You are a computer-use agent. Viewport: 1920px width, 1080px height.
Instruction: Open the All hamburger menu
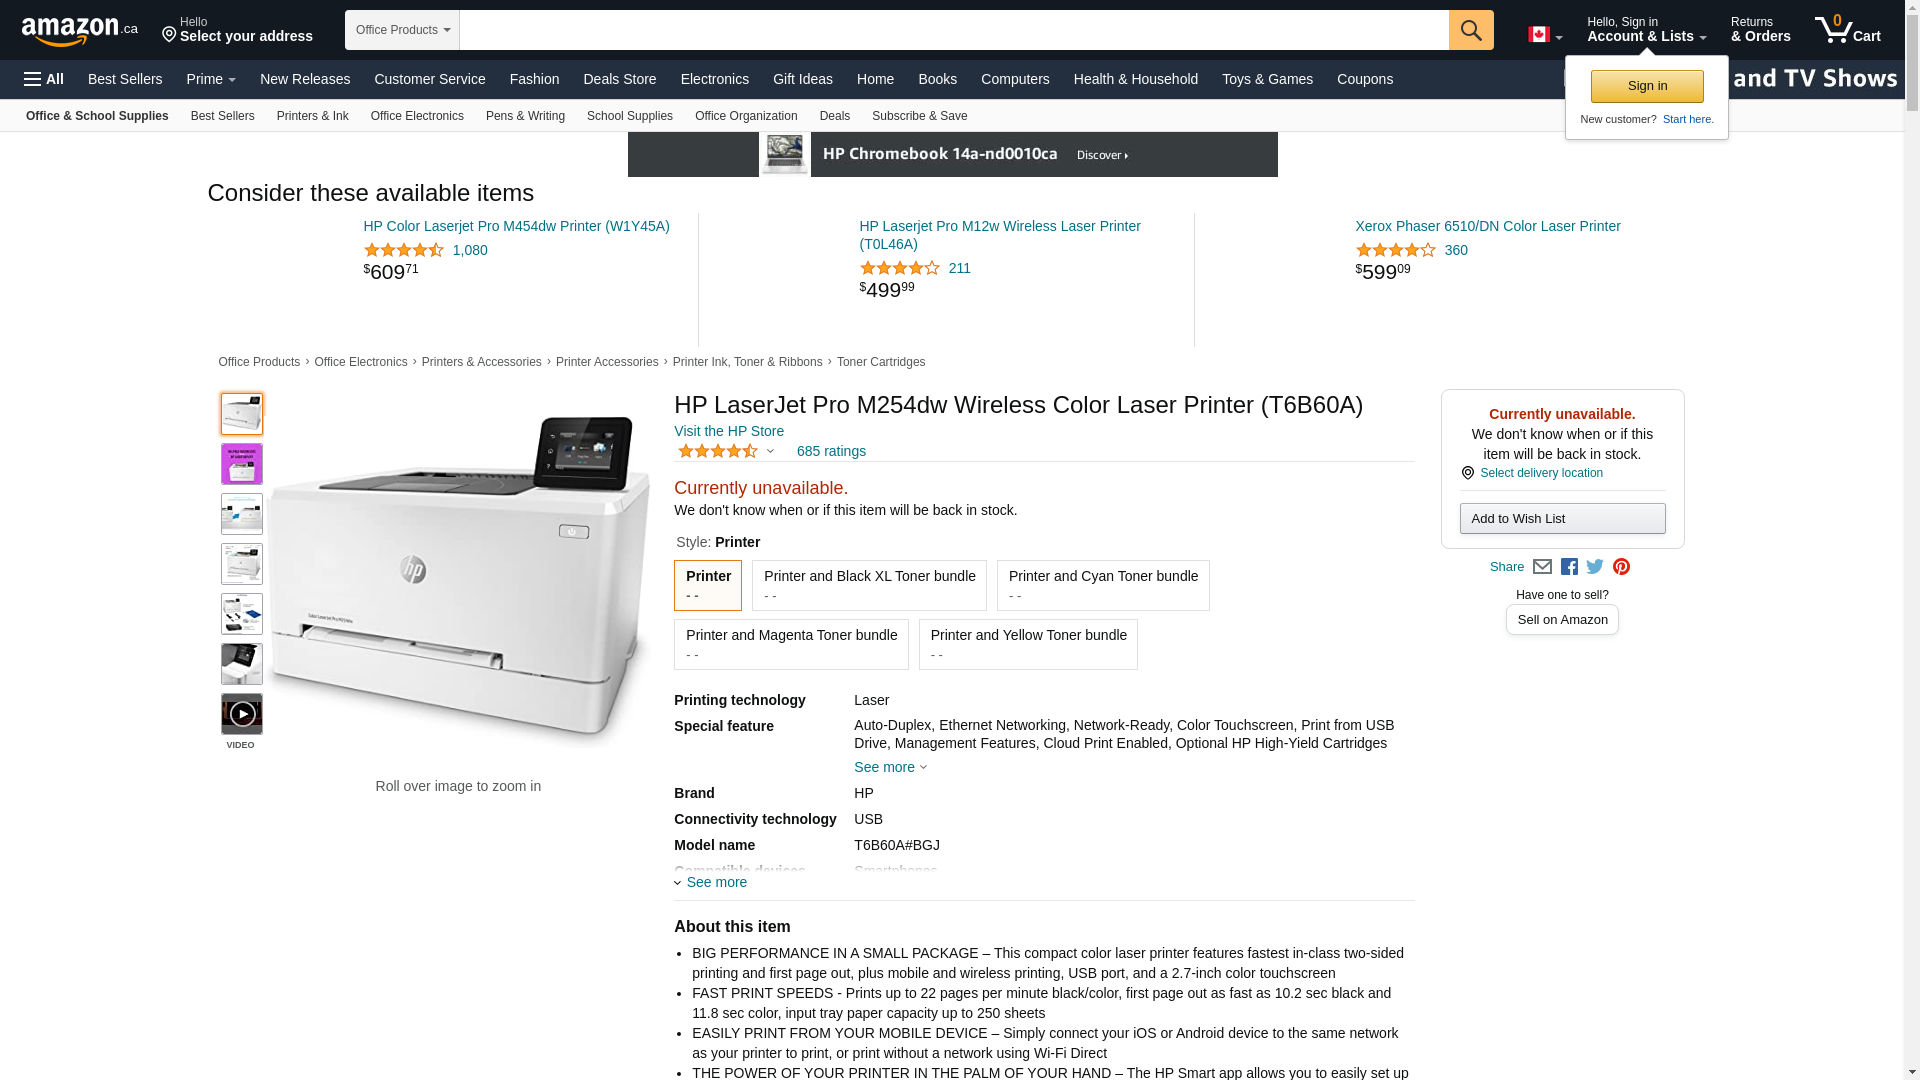44,79
